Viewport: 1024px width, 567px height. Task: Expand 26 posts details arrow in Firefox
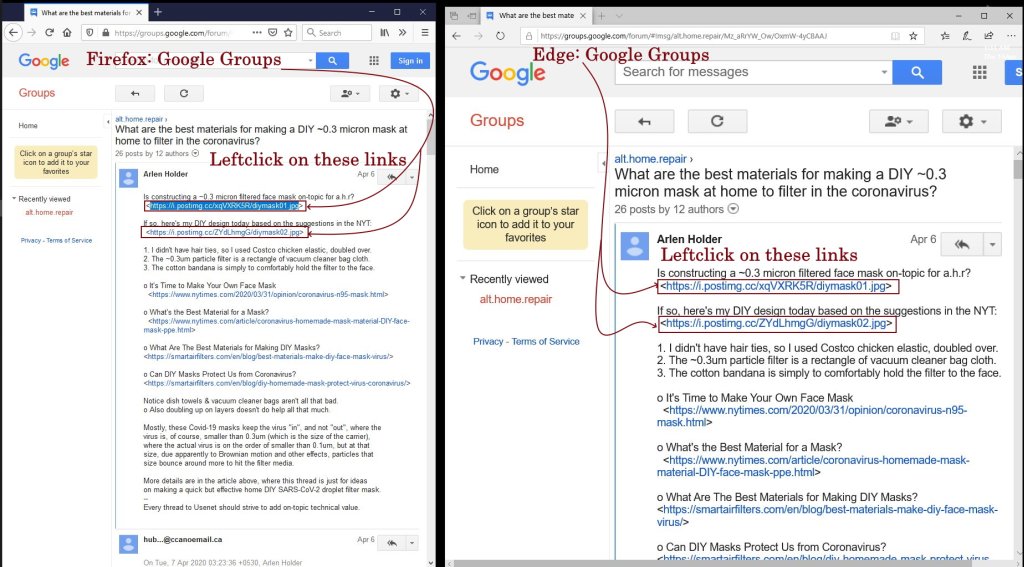pyautogui.click(x=195, y=154)
